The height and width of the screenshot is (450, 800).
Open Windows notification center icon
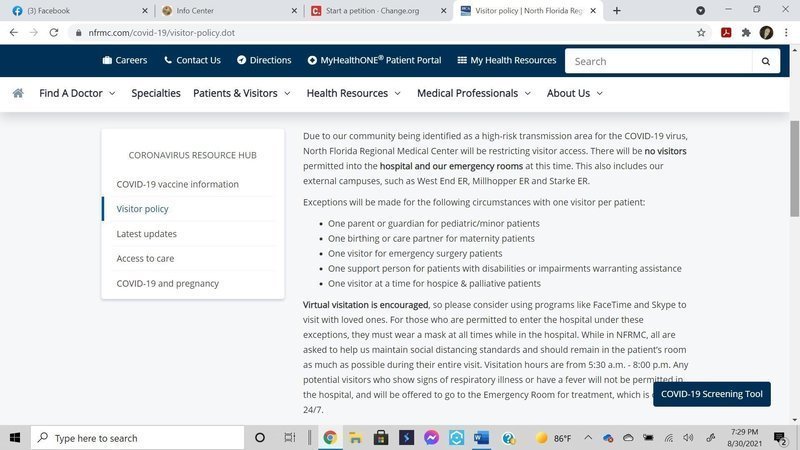point(780,438)
